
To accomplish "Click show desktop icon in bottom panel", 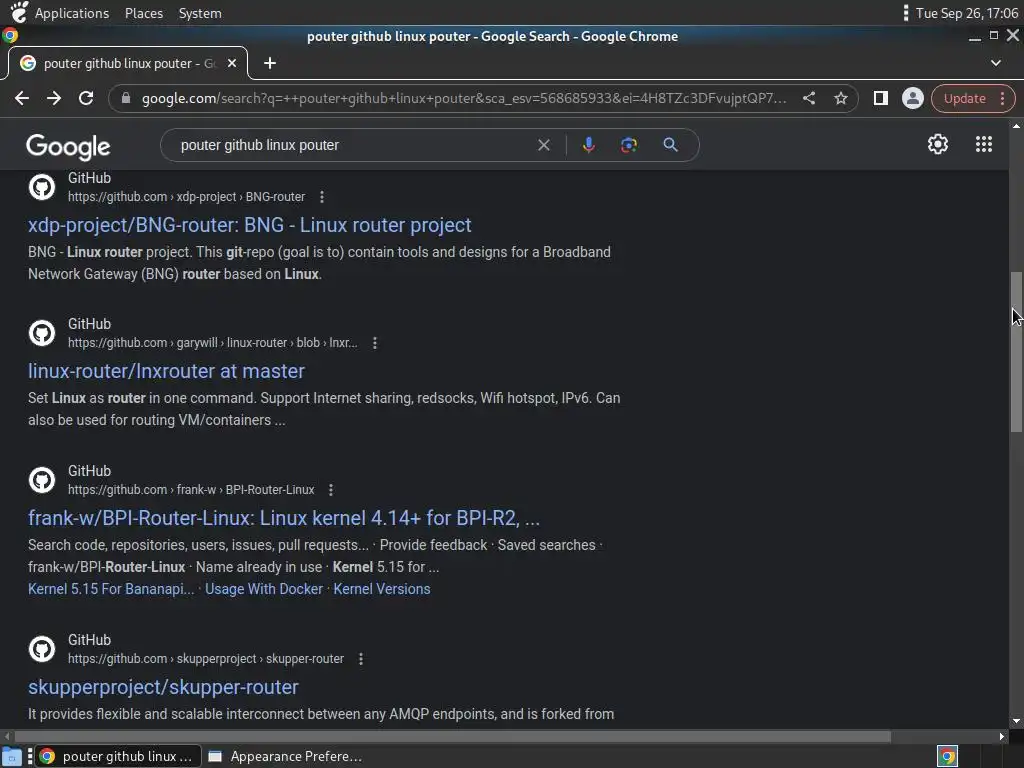I will pos(12,757).
